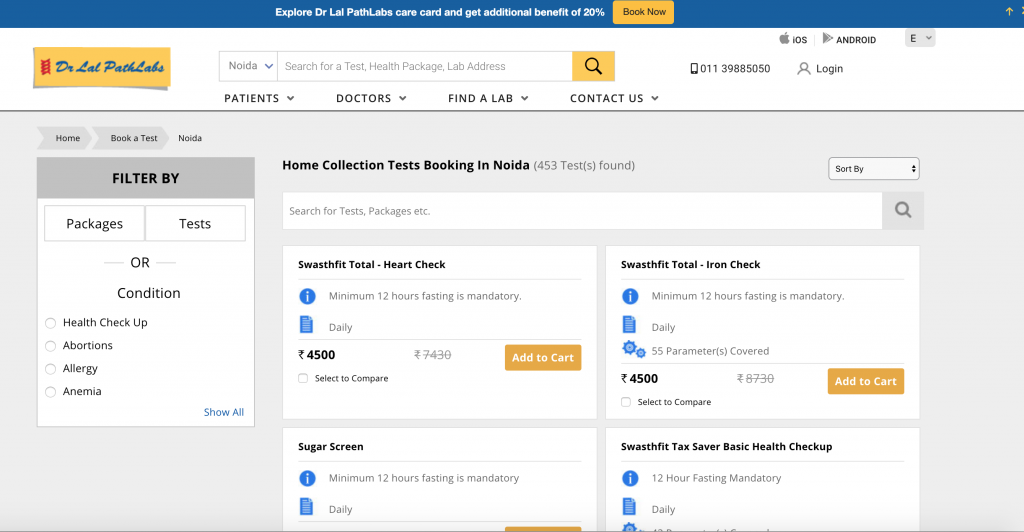
Task: Open the Noida city dropdown
Action: click(x=248, y=66)
